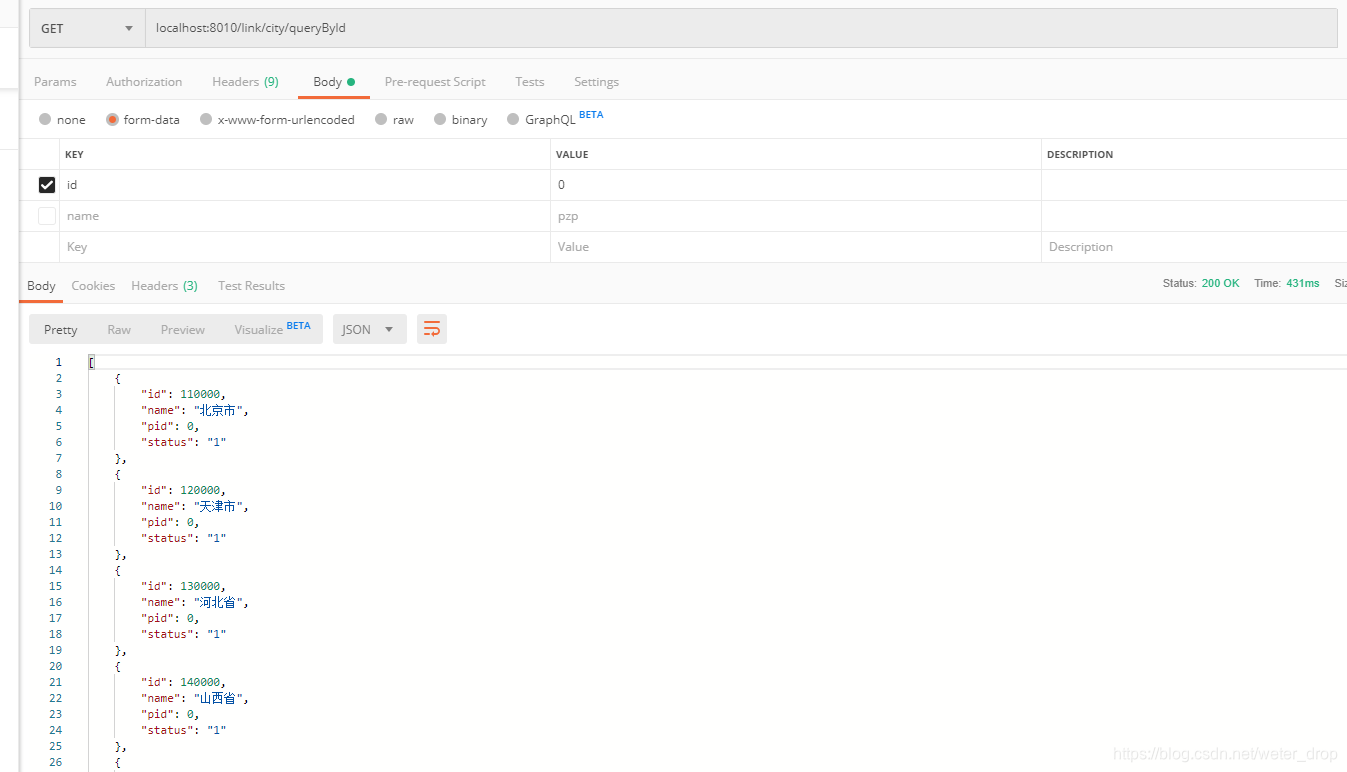Open the response Cookies tab
The height and width of the screenshot is (772, 1347).
(x=93, y=286)
